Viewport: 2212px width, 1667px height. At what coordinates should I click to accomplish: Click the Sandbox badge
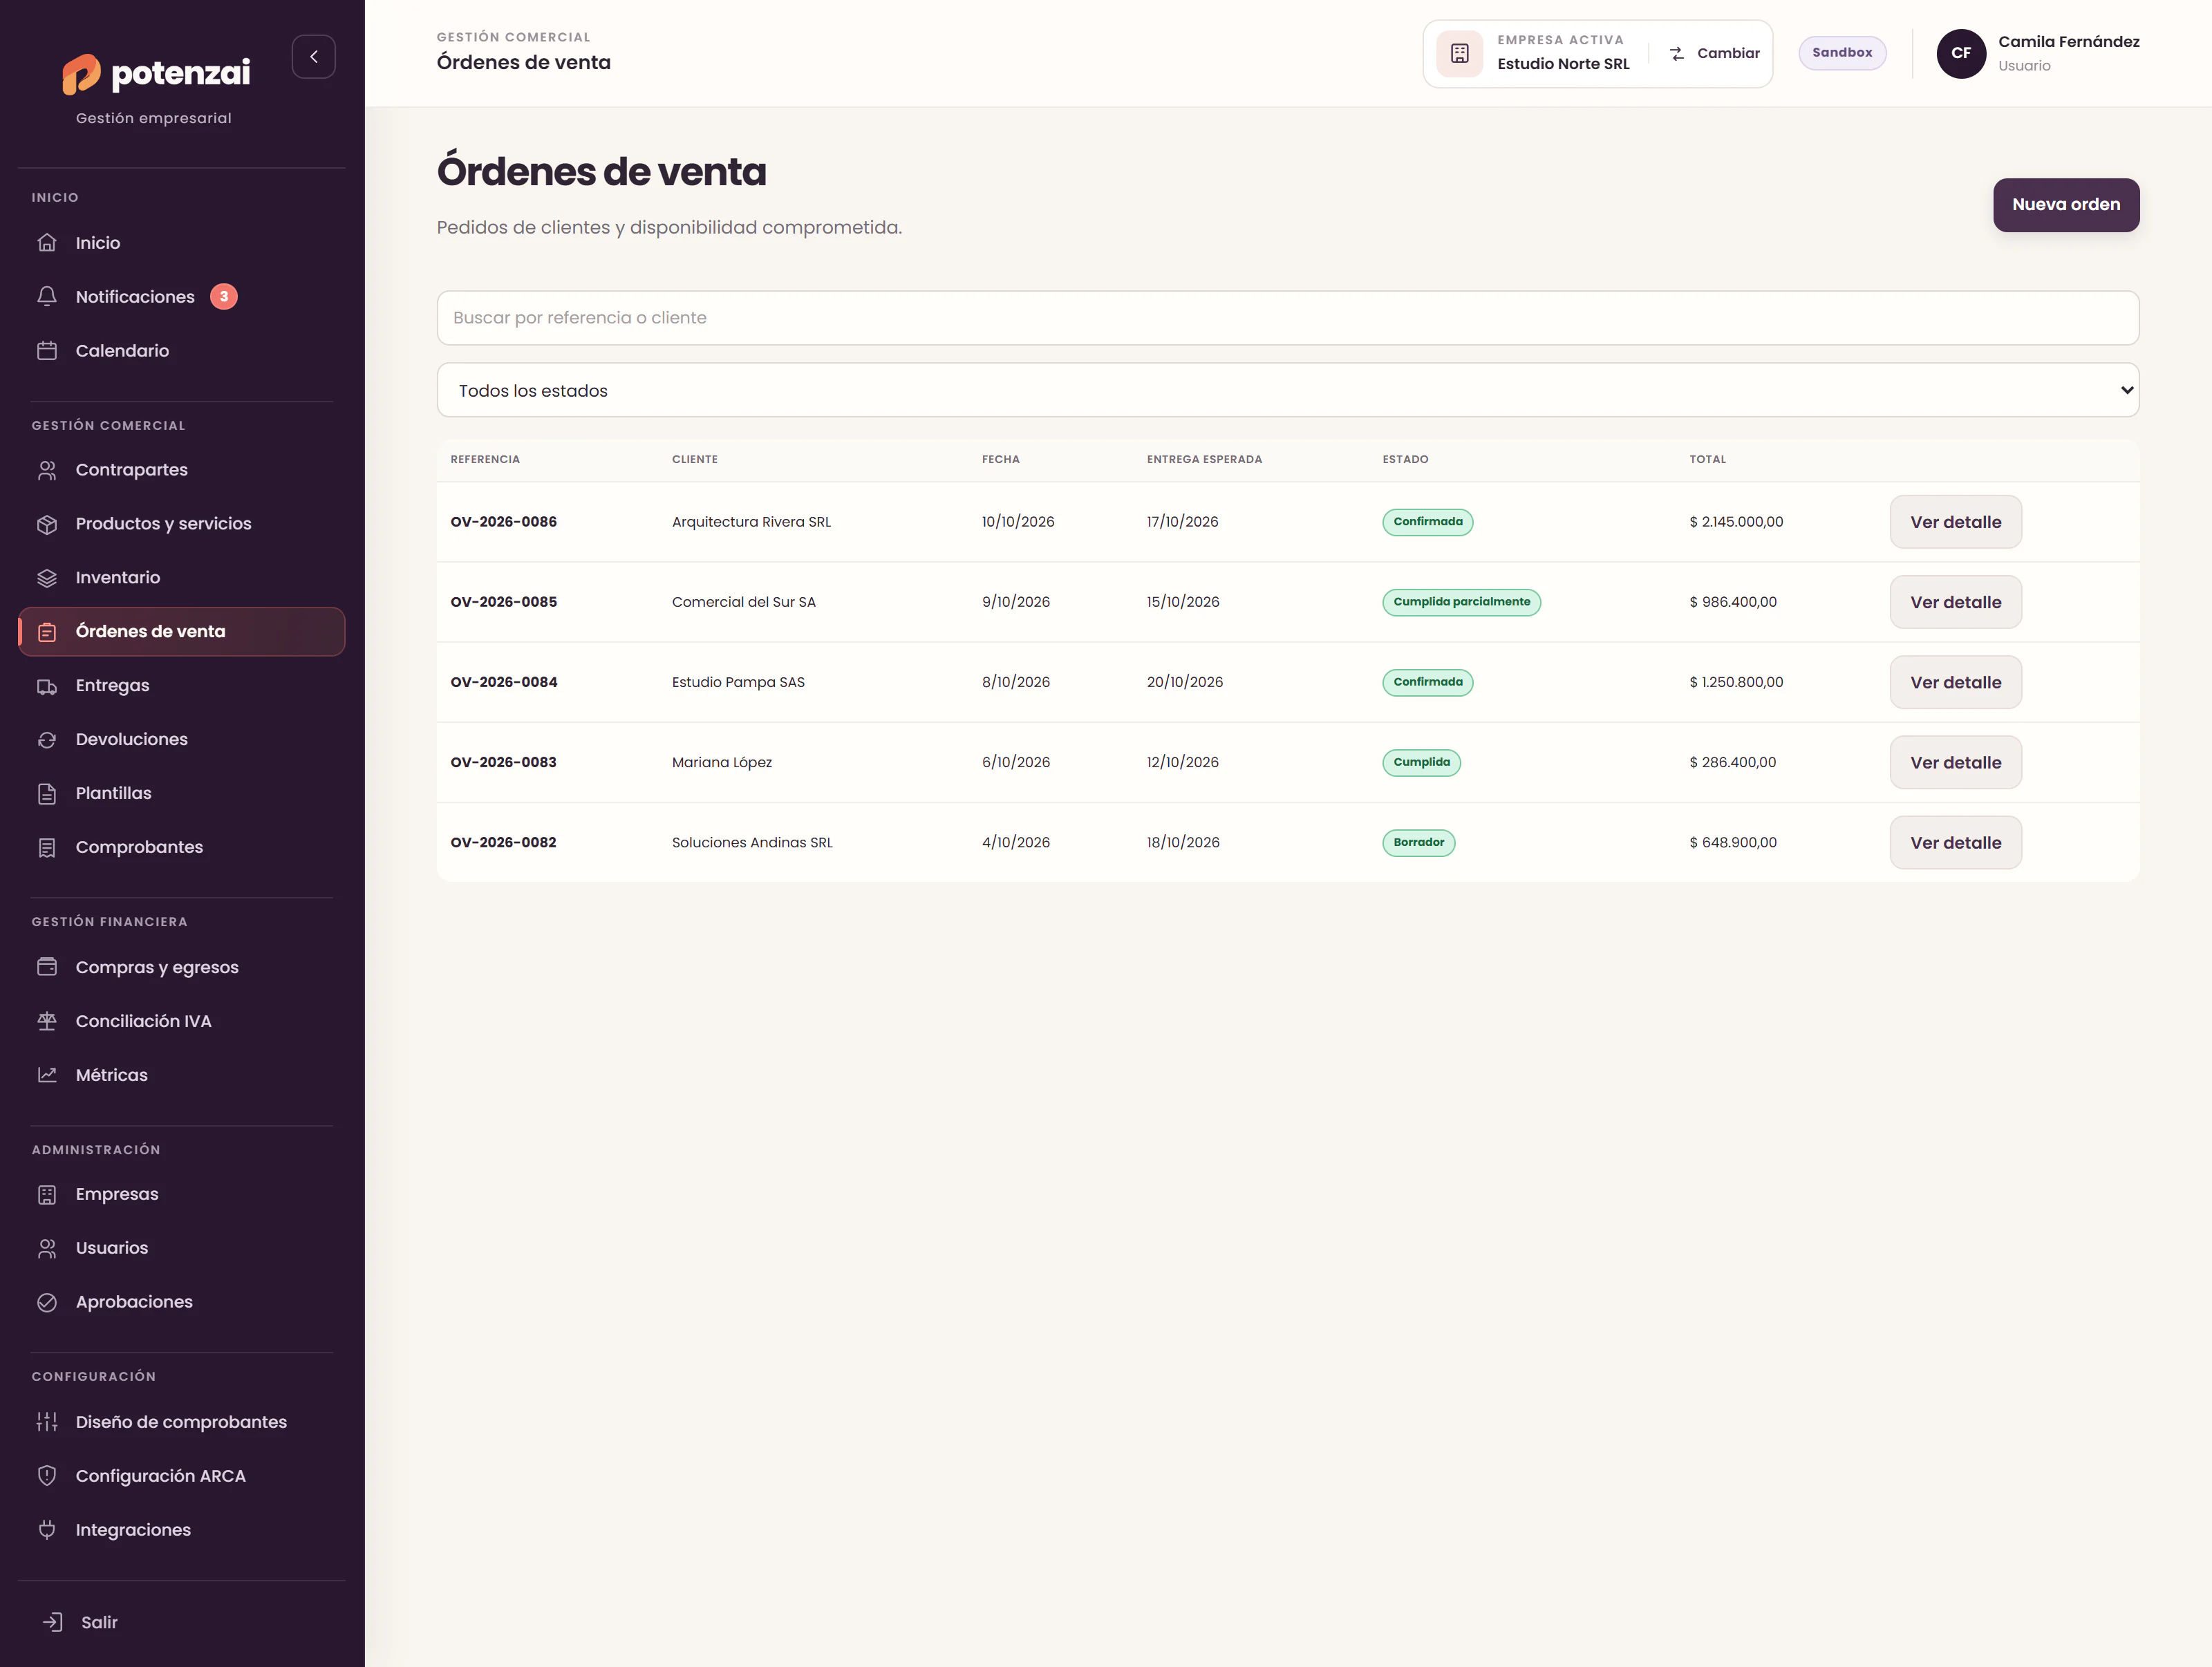pyautogui.click(x=1842, y=53)
